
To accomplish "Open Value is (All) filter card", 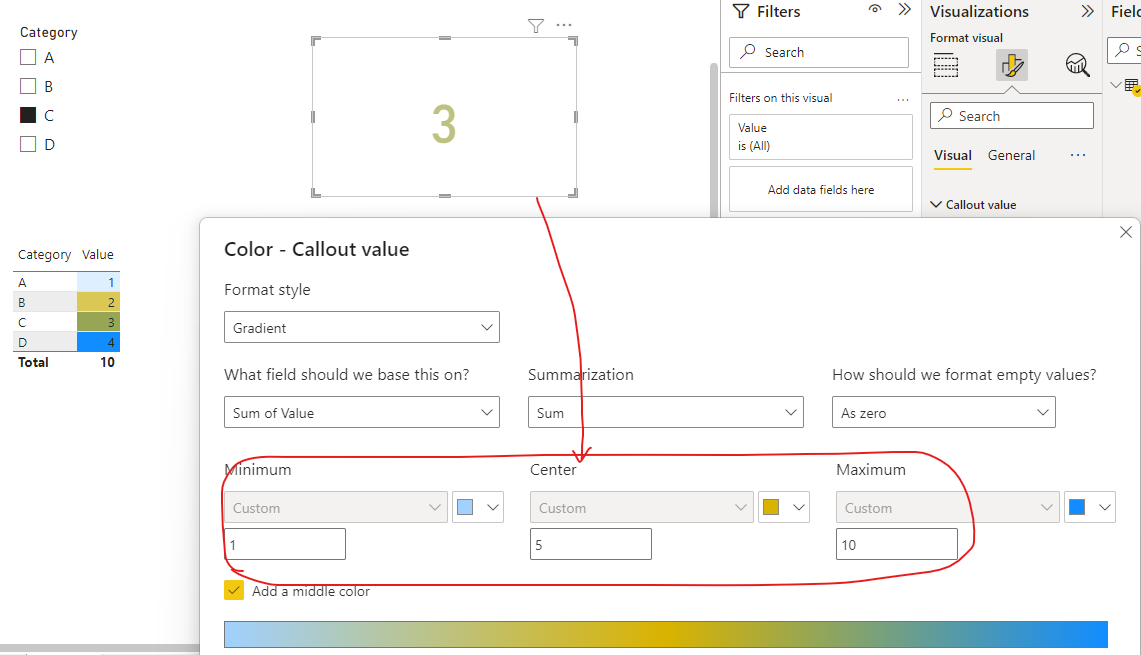I will click(x=821, y=137).
